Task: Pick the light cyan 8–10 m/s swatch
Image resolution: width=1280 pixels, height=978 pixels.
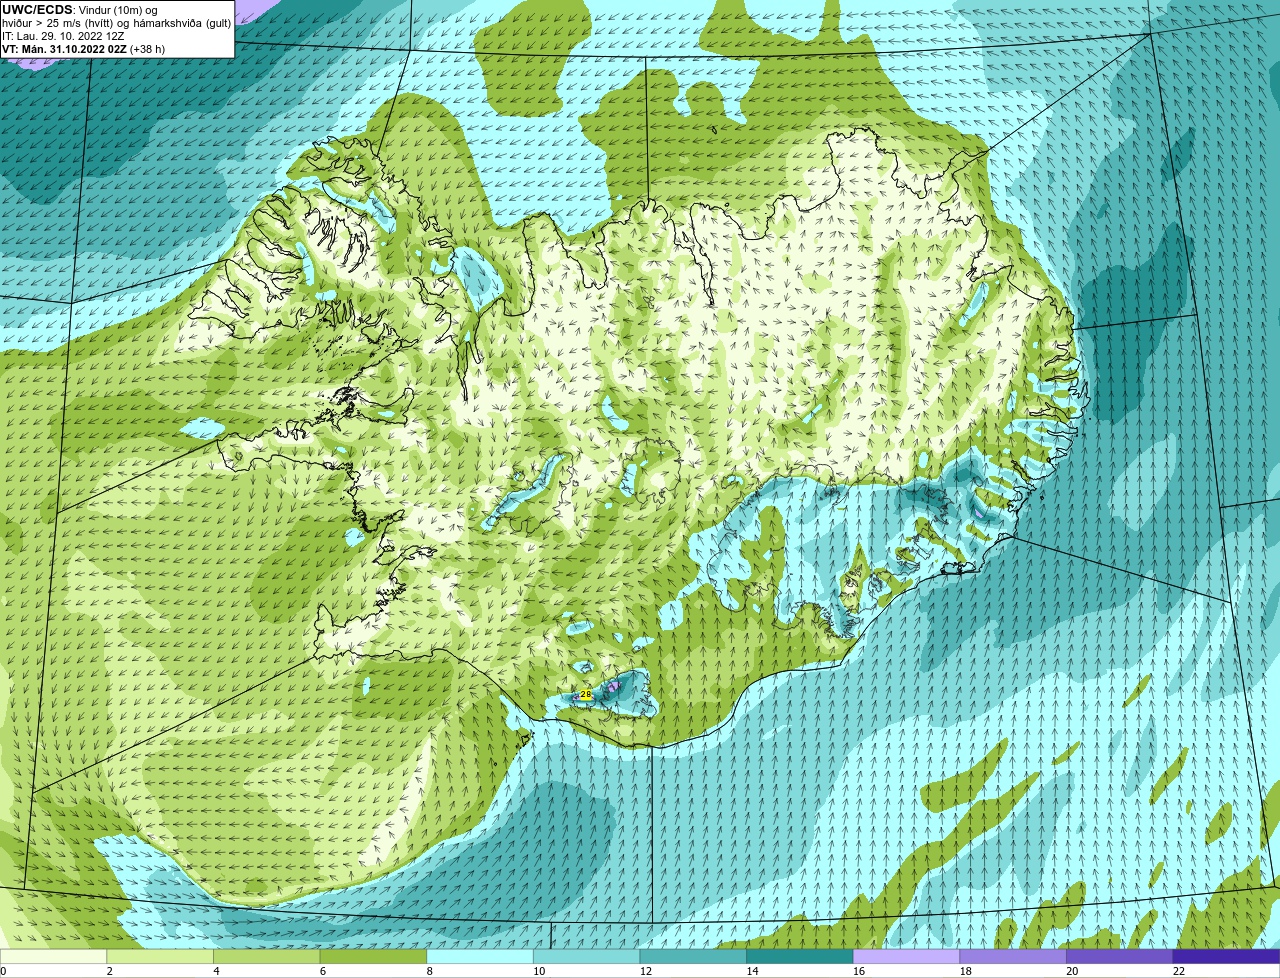Action: point(480,956)
